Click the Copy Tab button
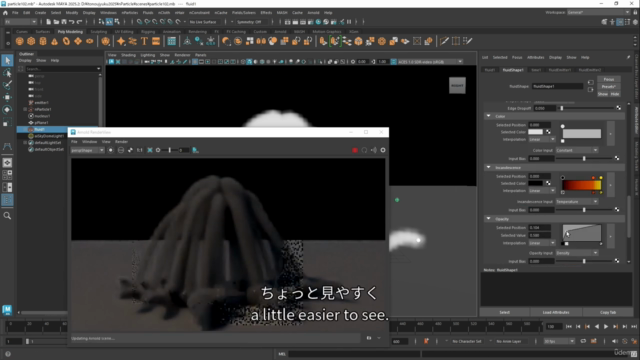This screenshot has height=360, width=640. pyautogui.click(x=608, y=312)
